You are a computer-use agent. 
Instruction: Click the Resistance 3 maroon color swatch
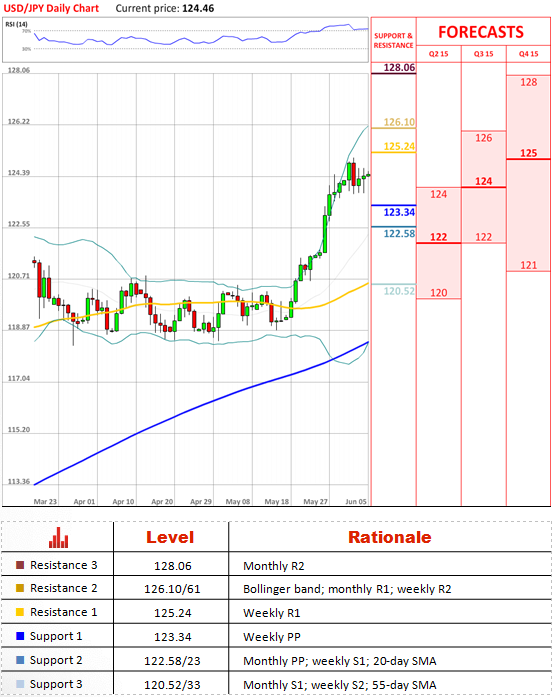(x=20, y=565)
